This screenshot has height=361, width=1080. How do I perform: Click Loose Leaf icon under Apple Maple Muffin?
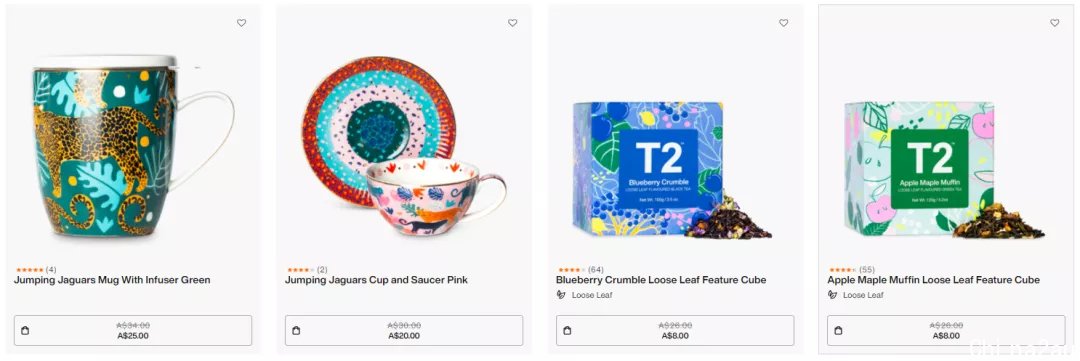coord(832,295)
